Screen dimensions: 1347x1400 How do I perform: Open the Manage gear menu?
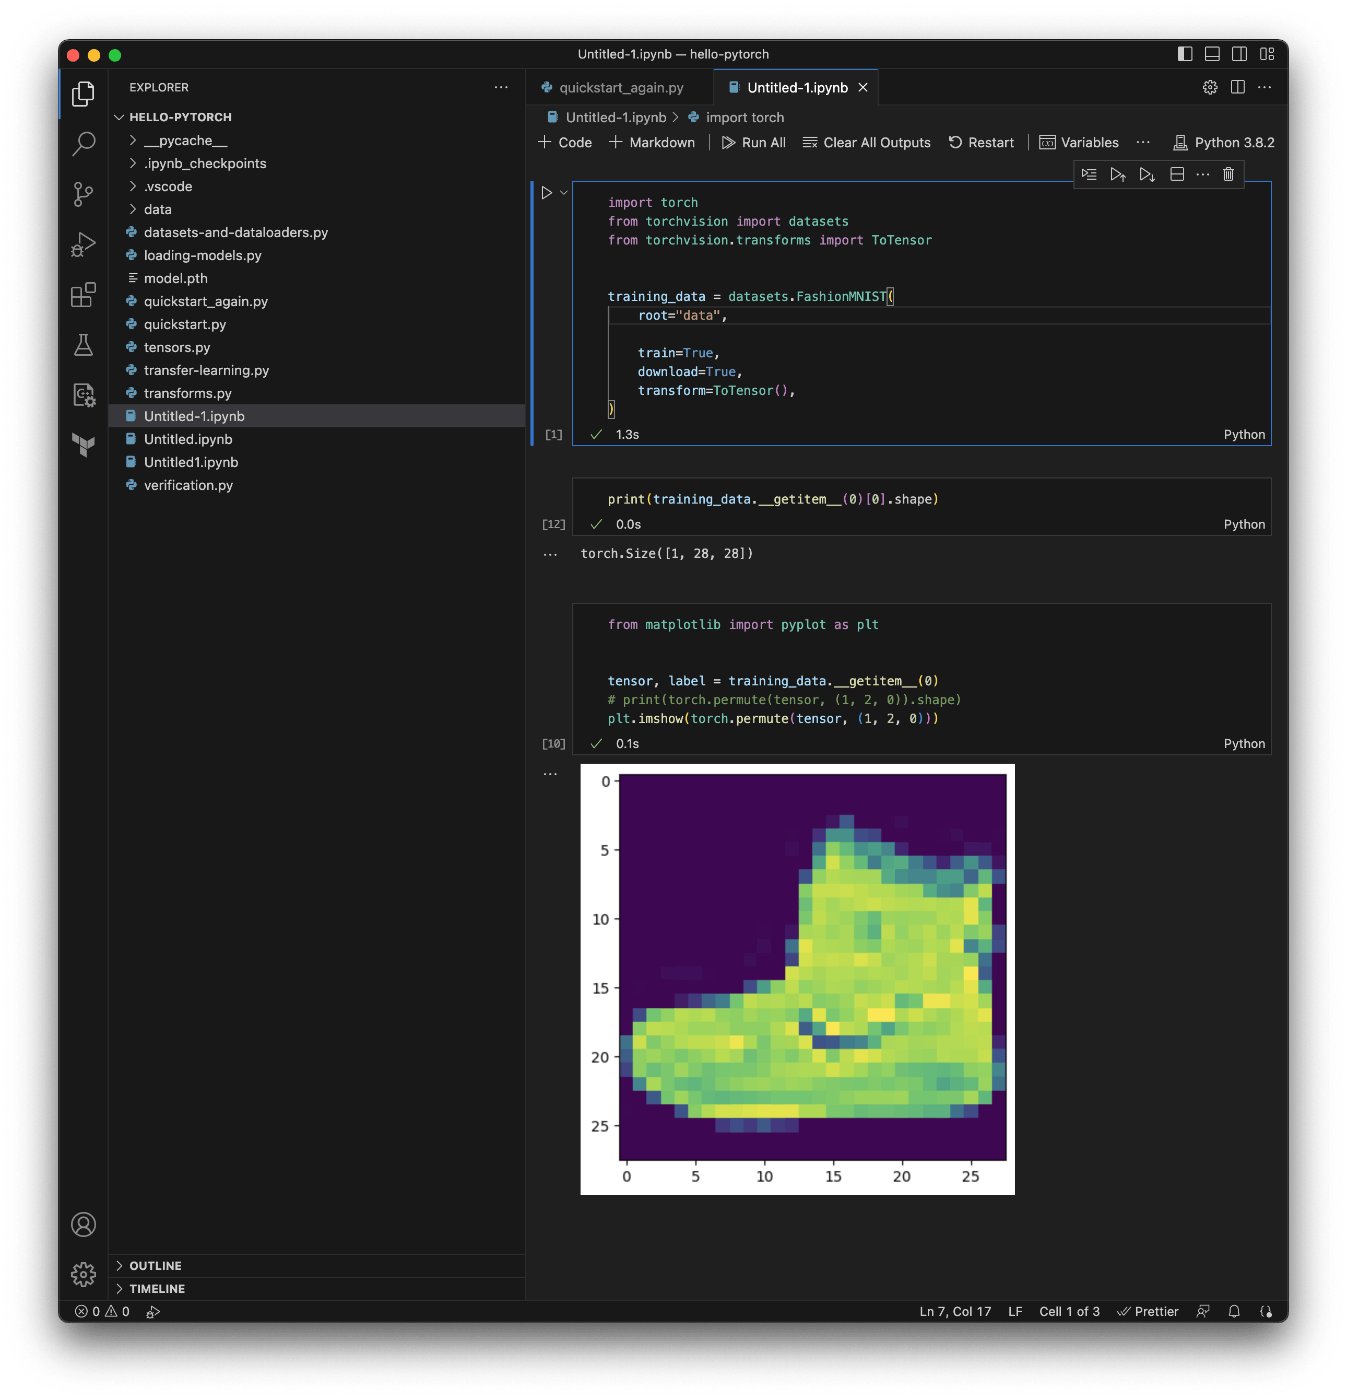(84, 1274)
